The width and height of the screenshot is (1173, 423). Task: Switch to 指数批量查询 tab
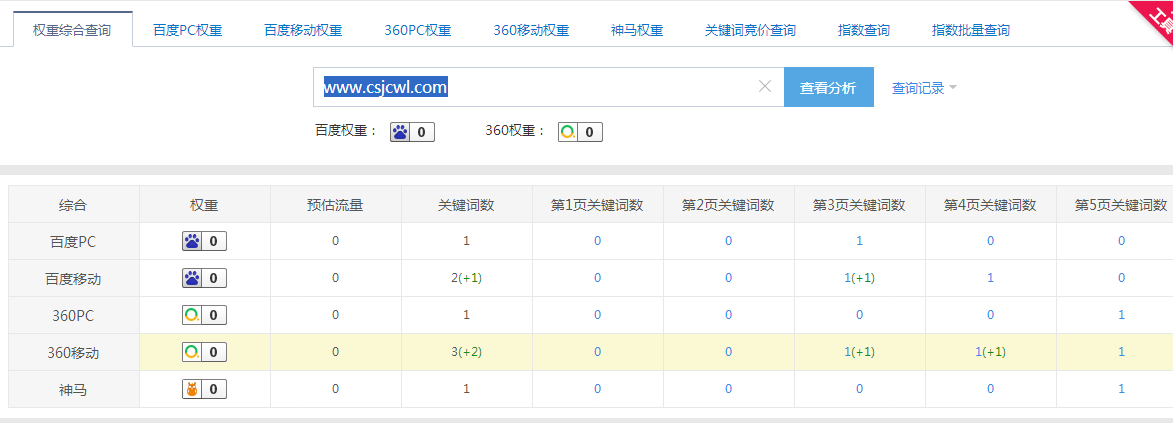(970, 30)
